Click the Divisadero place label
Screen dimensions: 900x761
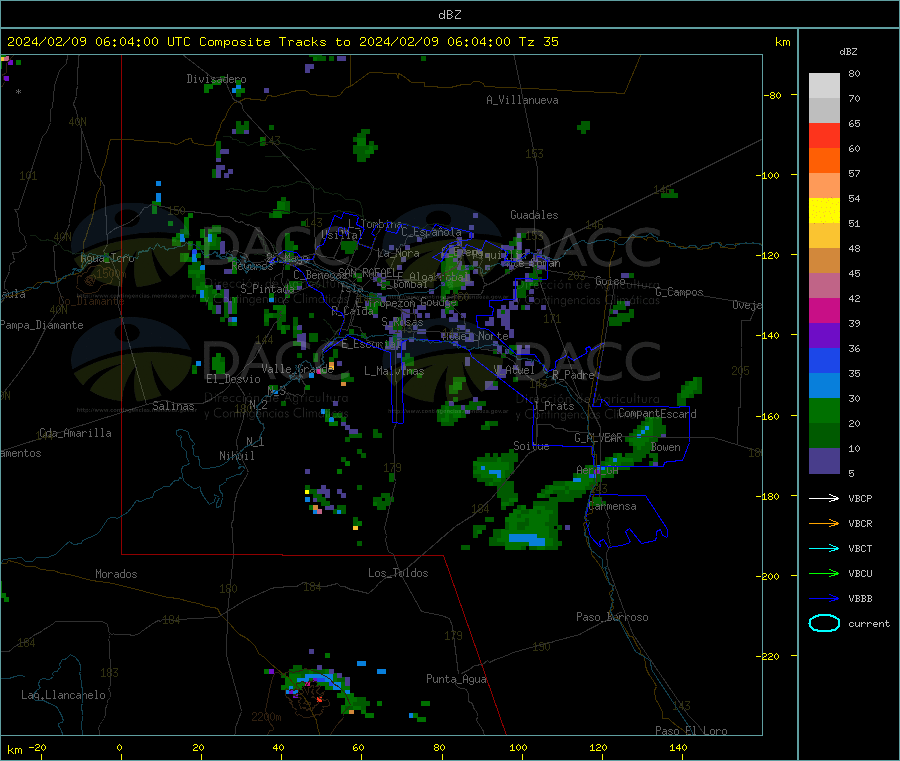pyautogui.click(x=216, y=79)
